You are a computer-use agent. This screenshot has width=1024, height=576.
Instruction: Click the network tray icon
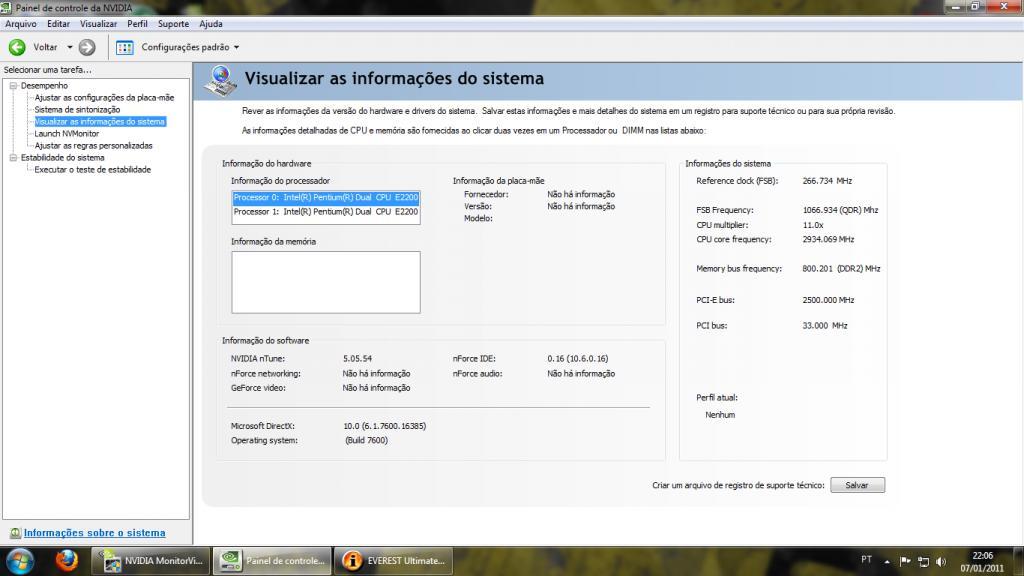point(923,562)
